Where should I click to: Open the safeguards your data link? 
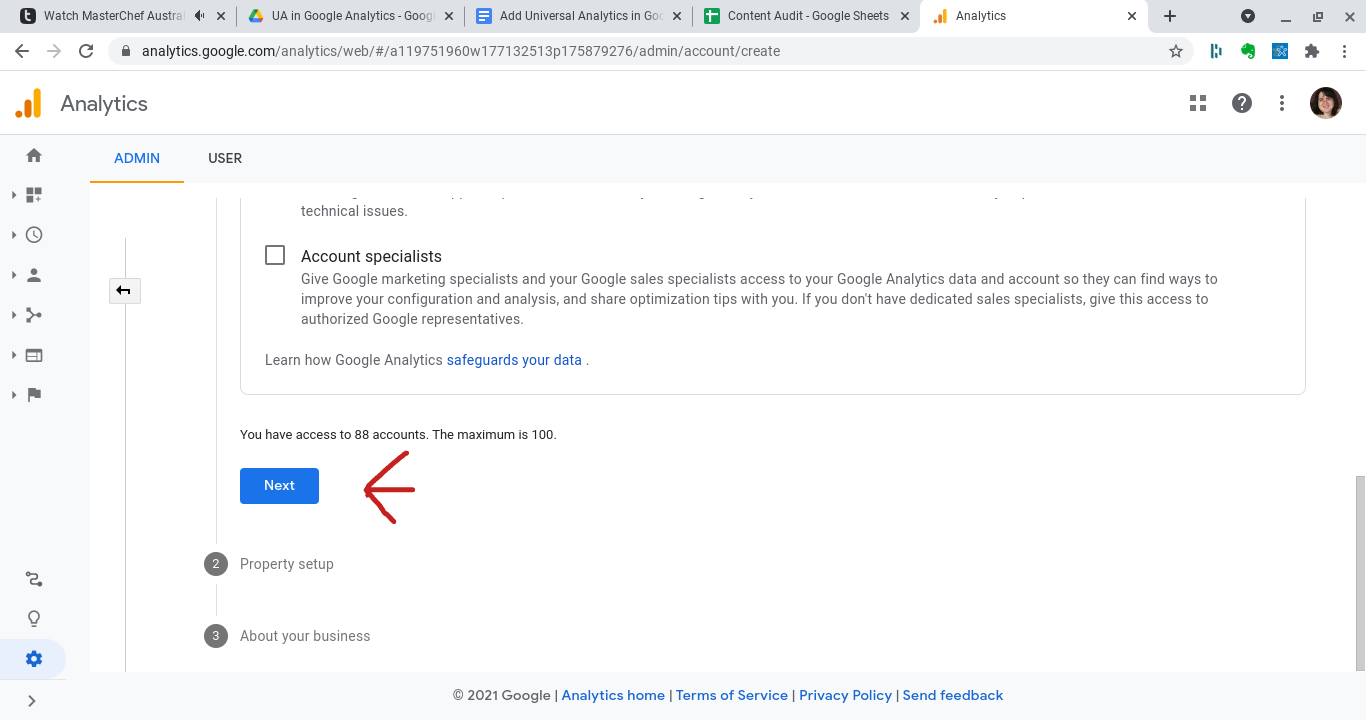tap(514, 360)
